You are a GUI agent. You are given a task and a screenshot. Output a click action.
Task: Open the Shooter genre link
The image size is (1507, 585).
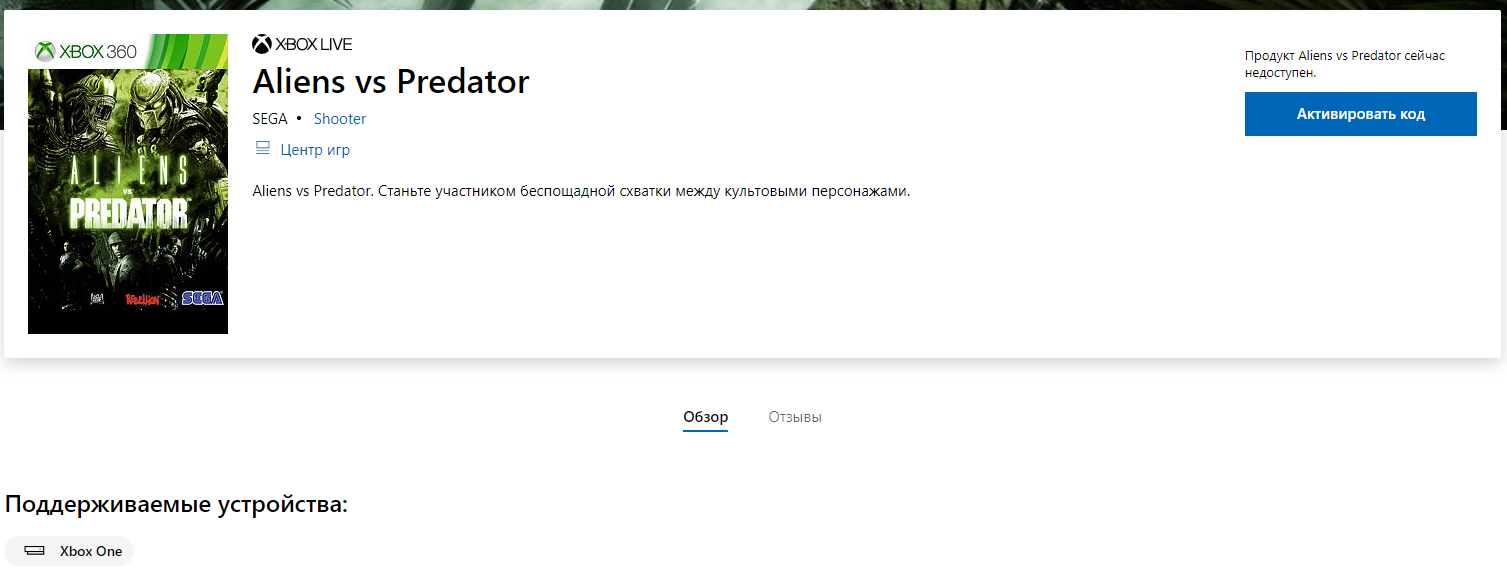(340, 119)
